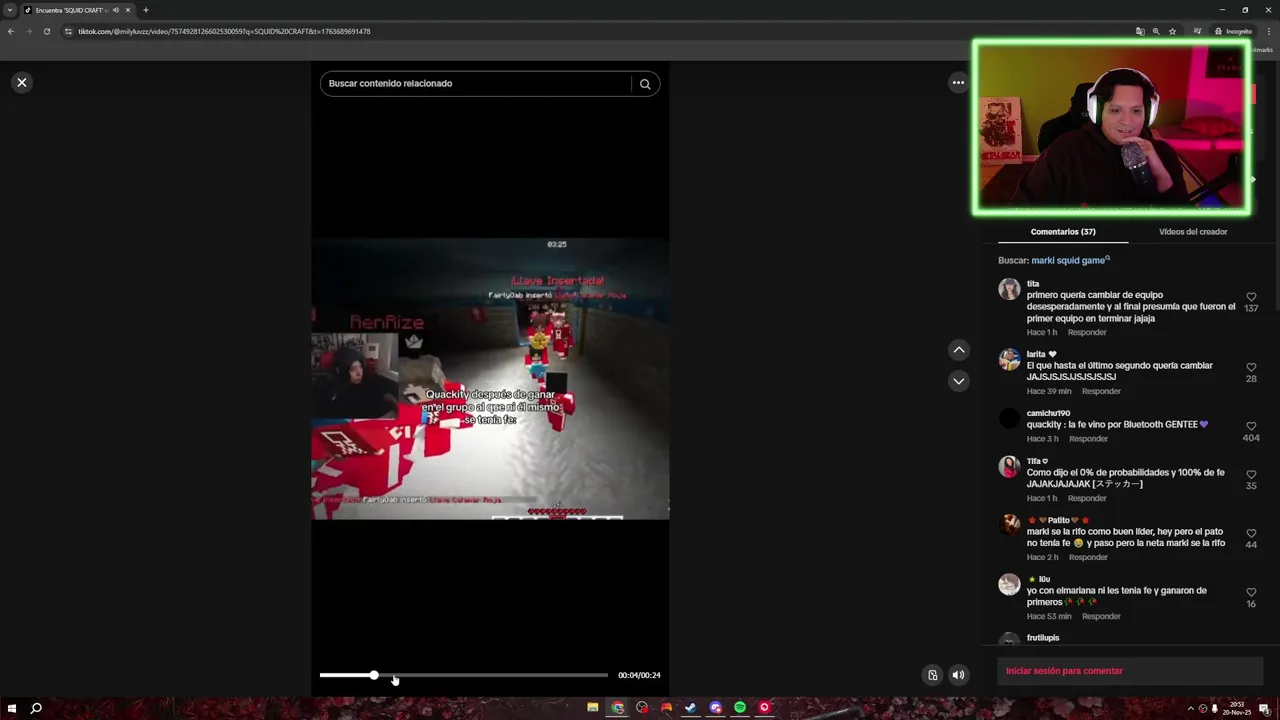Mute the tab via its audio icon
The image size is (1280, 720).
point(116,10)
